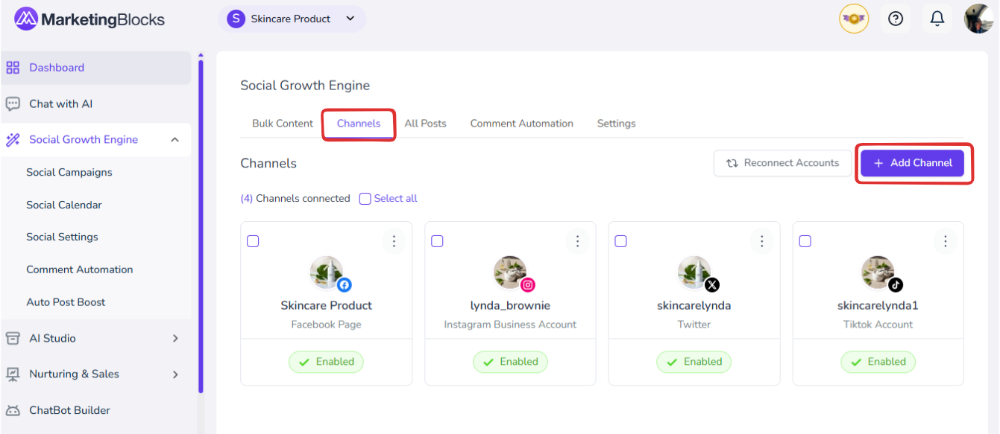
Task: Open the user profile avatar
Action: [977, 19]
